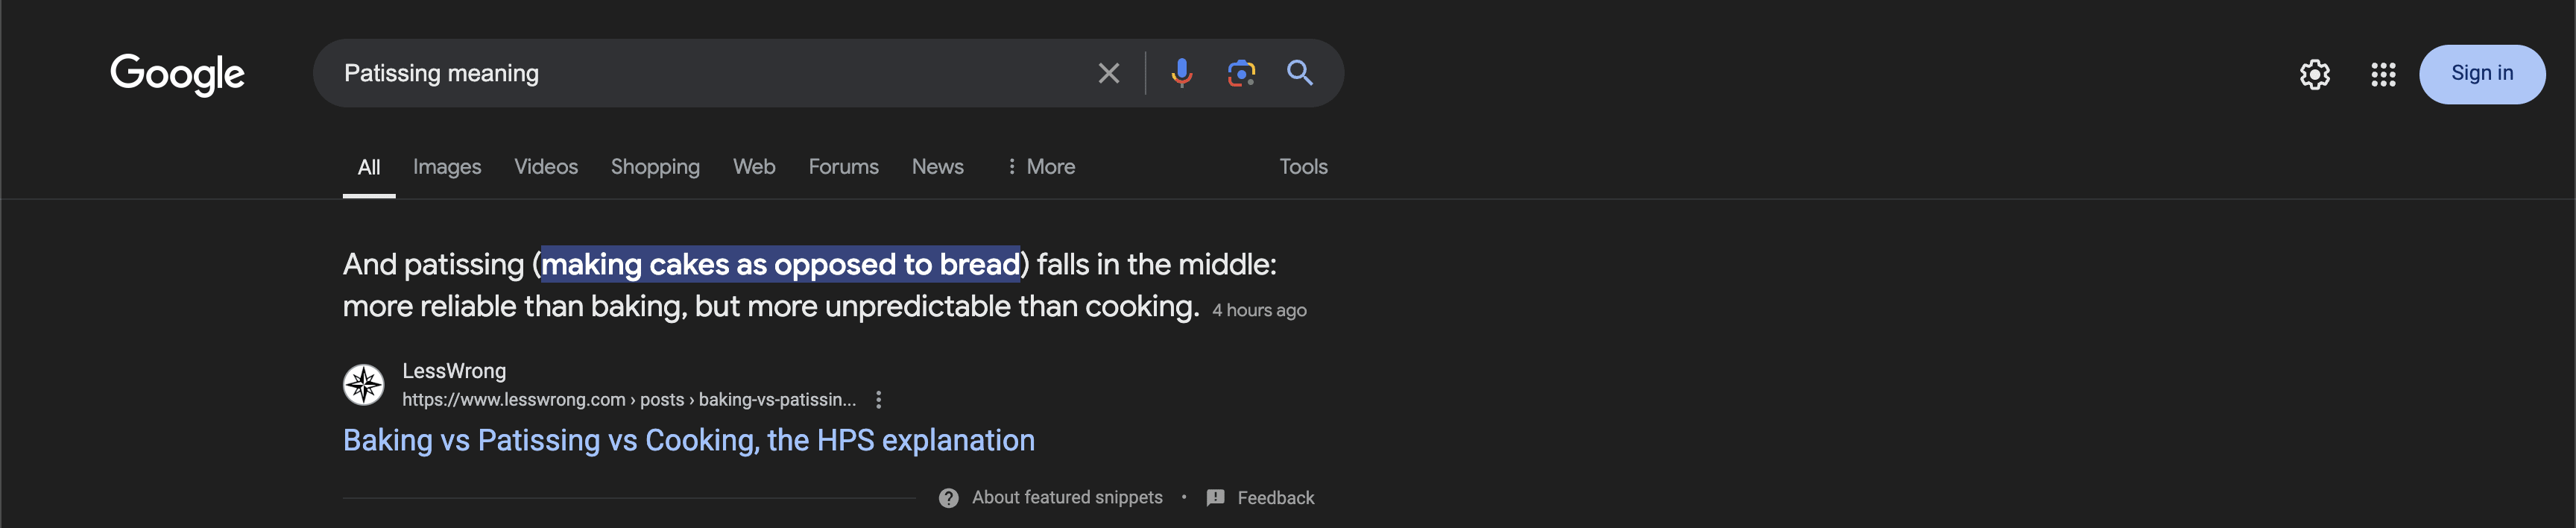2576x528 pixels.
Task: Open the Baking vs Patissing result link
Action: pyautogui.click(x=688, y=440)
